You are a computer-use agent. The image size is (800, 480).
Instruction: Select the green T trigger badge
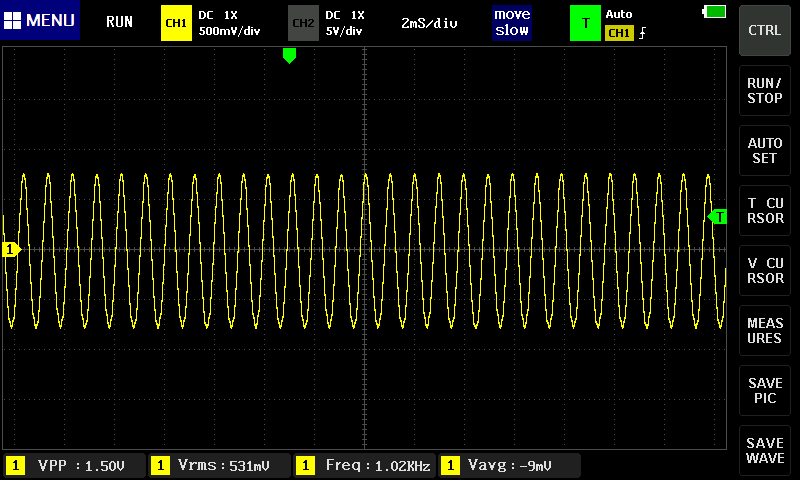coord(585,23)
